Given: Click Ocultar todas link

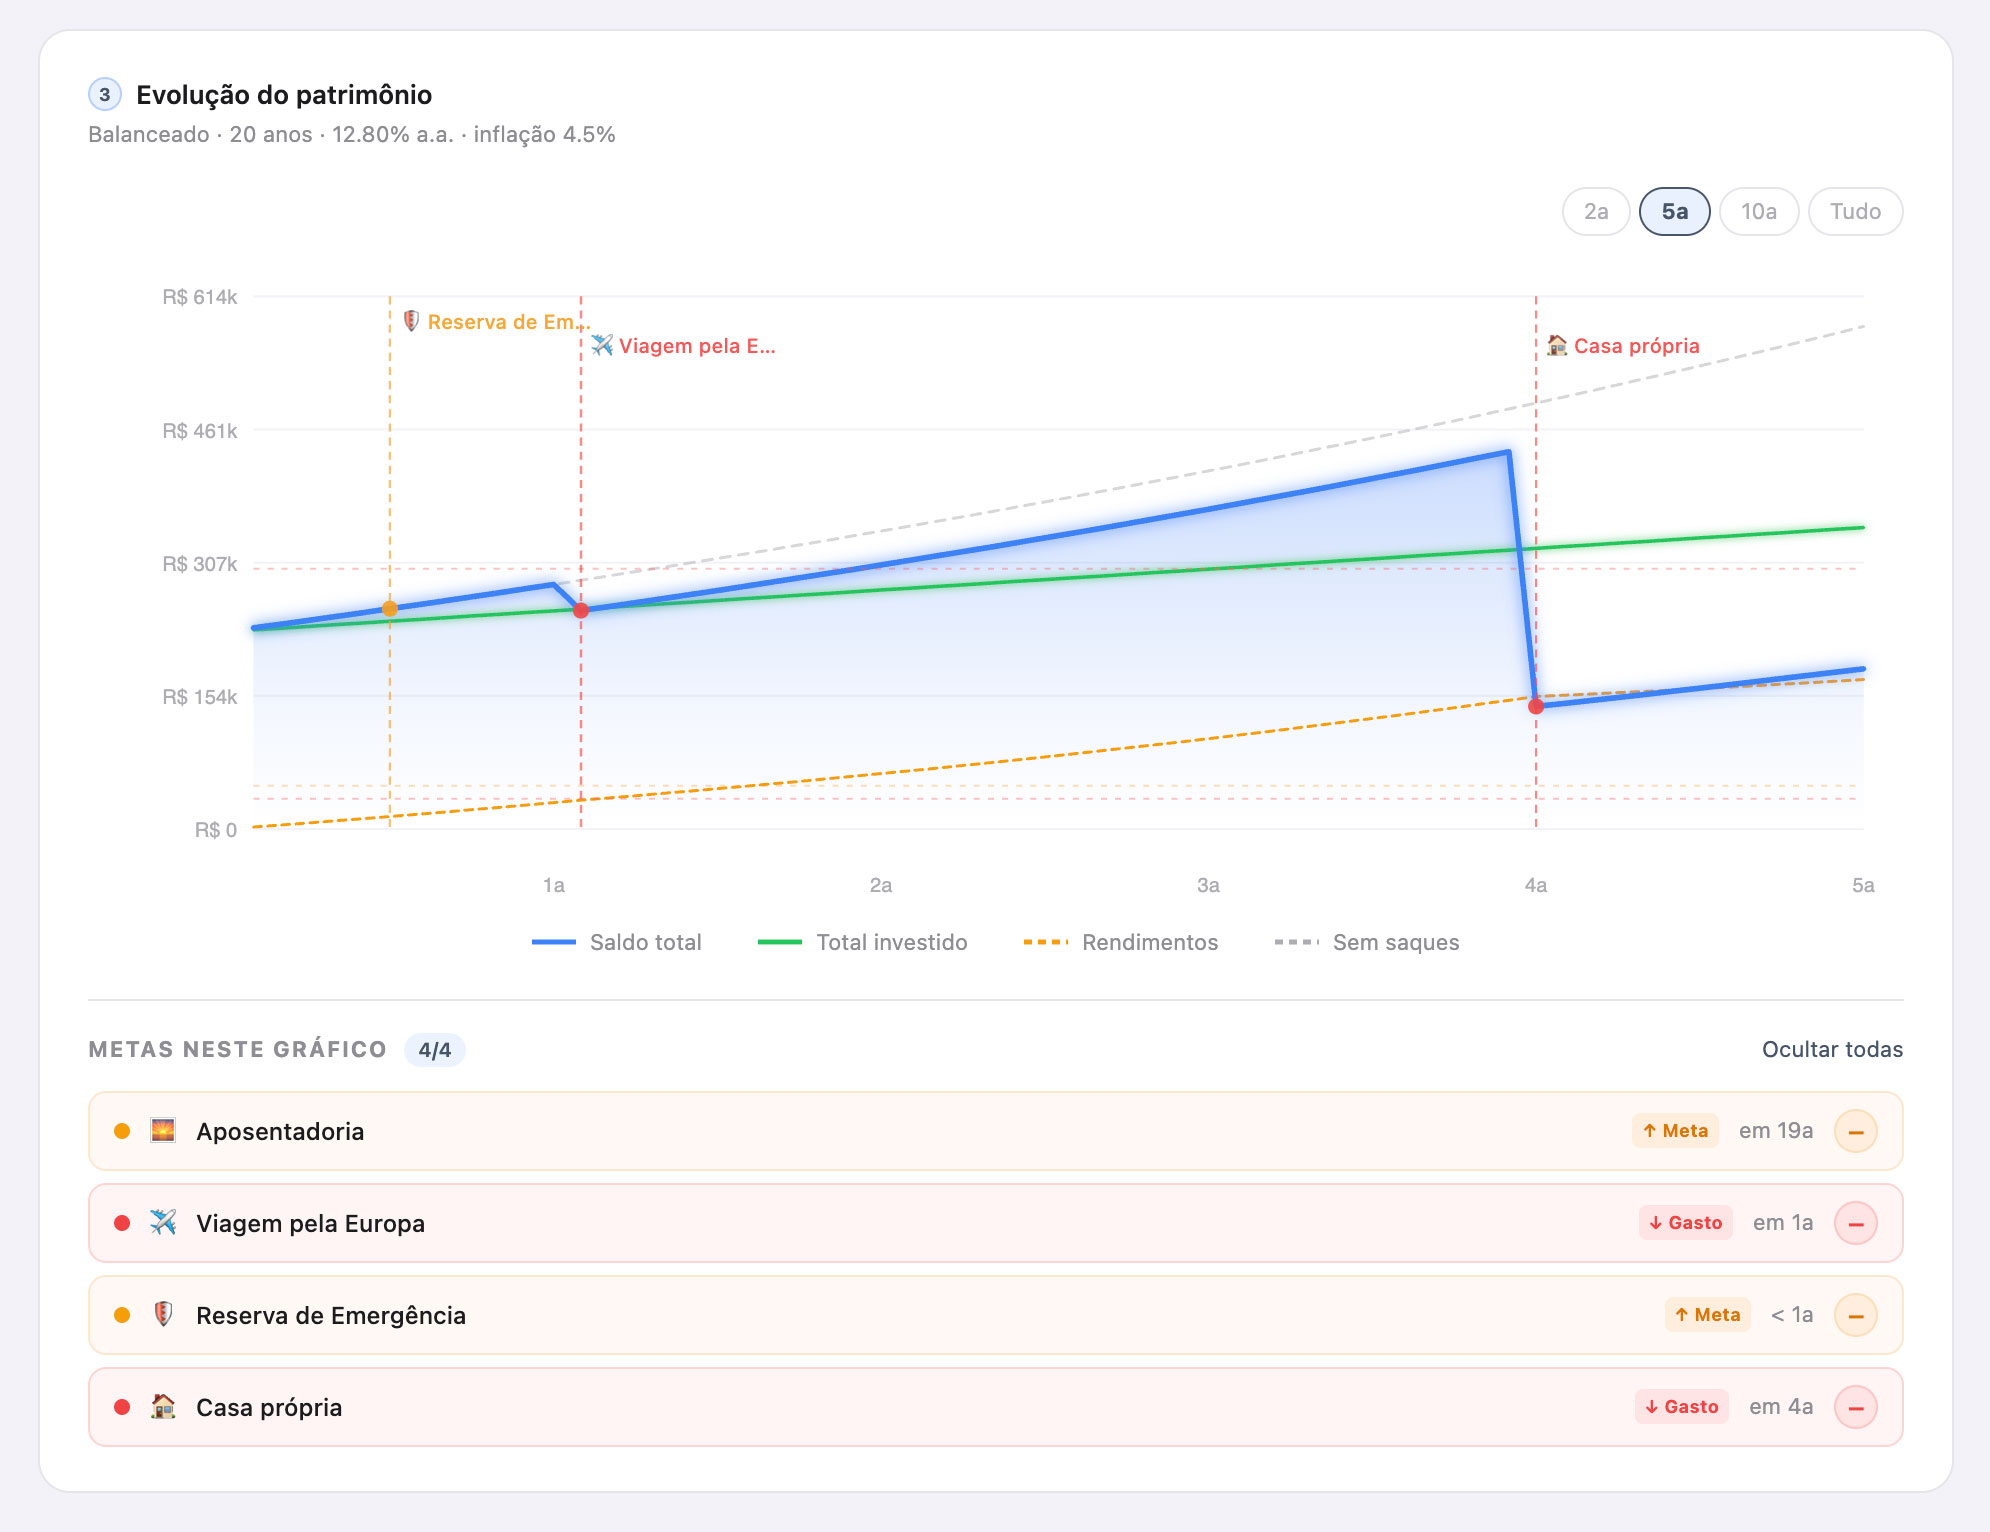Looking at the screenshot, I should click(1832, 1049).
